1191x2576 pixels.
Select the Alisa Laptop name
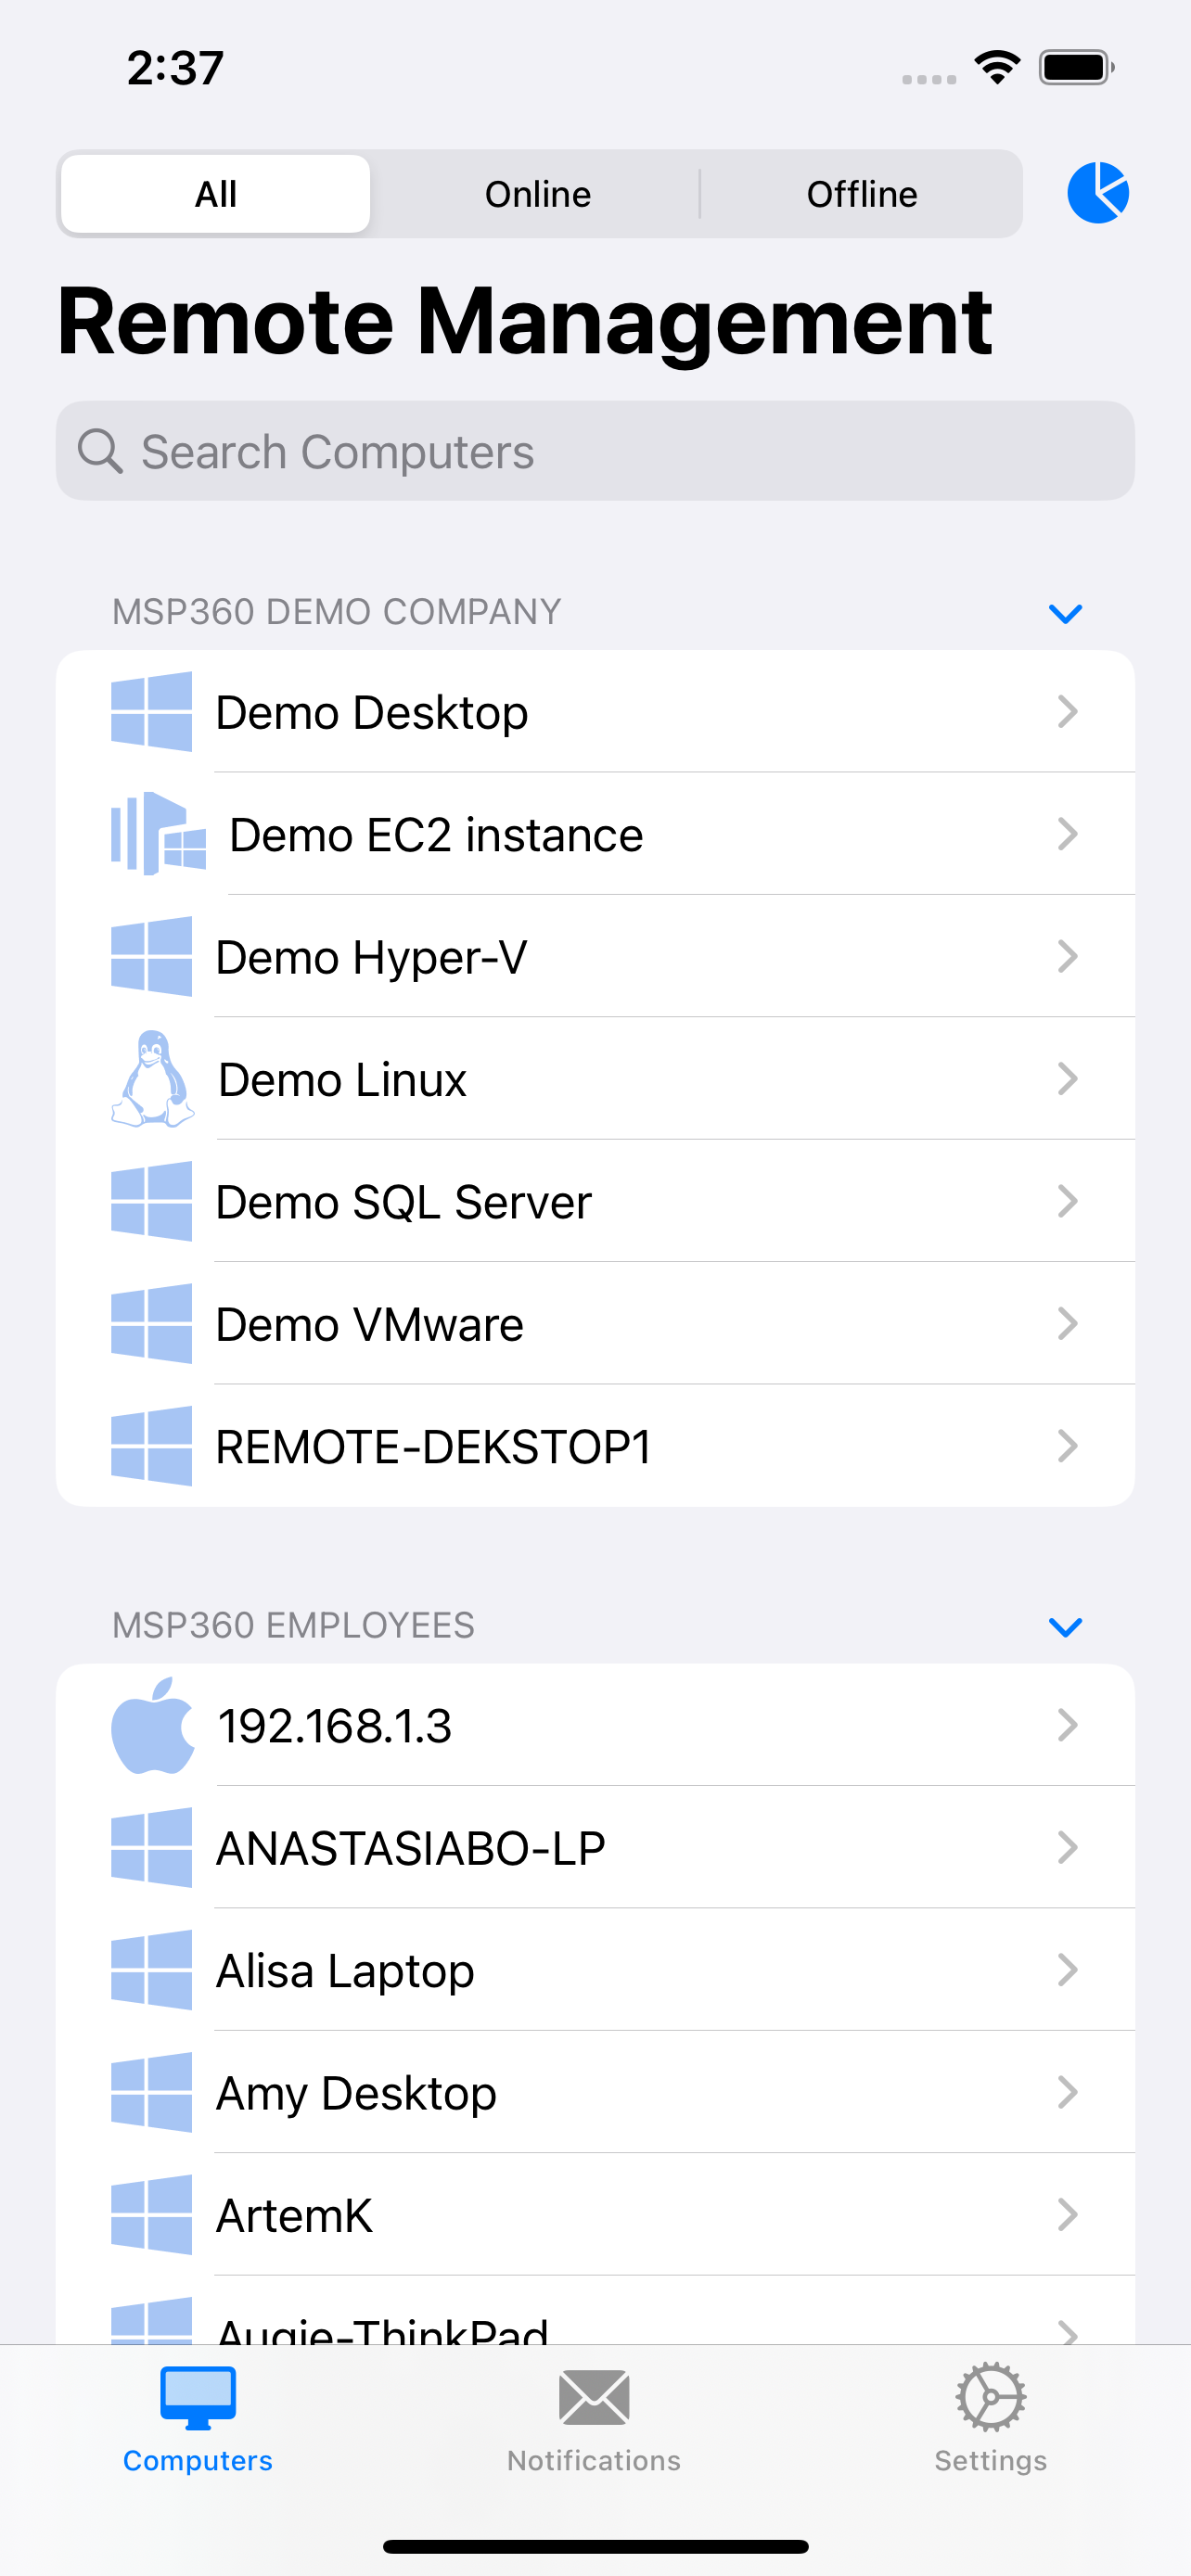coord(345,1972)
